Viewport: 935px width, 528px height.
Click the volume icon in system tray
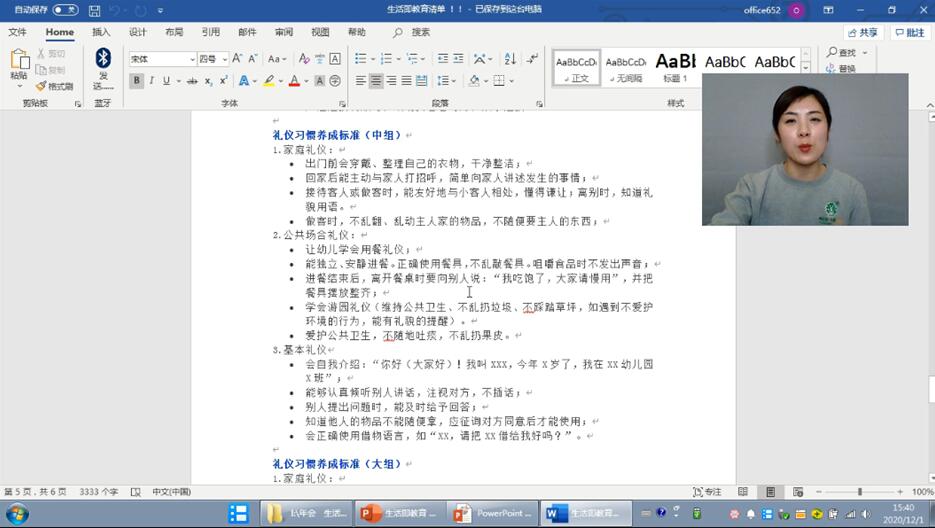click(x=866, y=514)
